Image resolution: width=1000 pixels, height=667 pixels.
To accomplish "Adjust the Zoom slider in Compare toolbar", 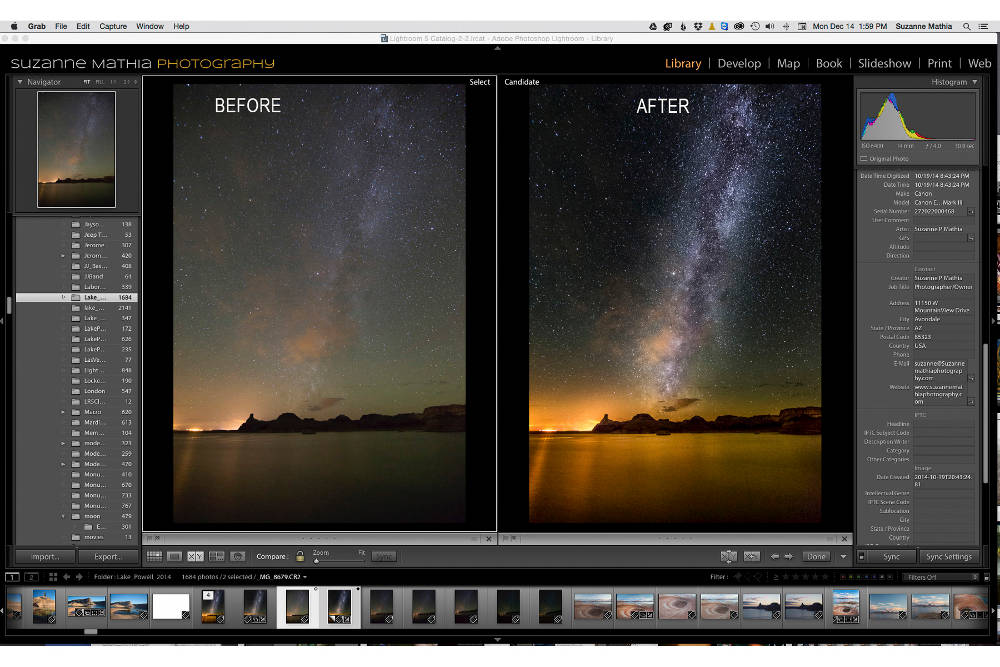I will click(318, 560).
